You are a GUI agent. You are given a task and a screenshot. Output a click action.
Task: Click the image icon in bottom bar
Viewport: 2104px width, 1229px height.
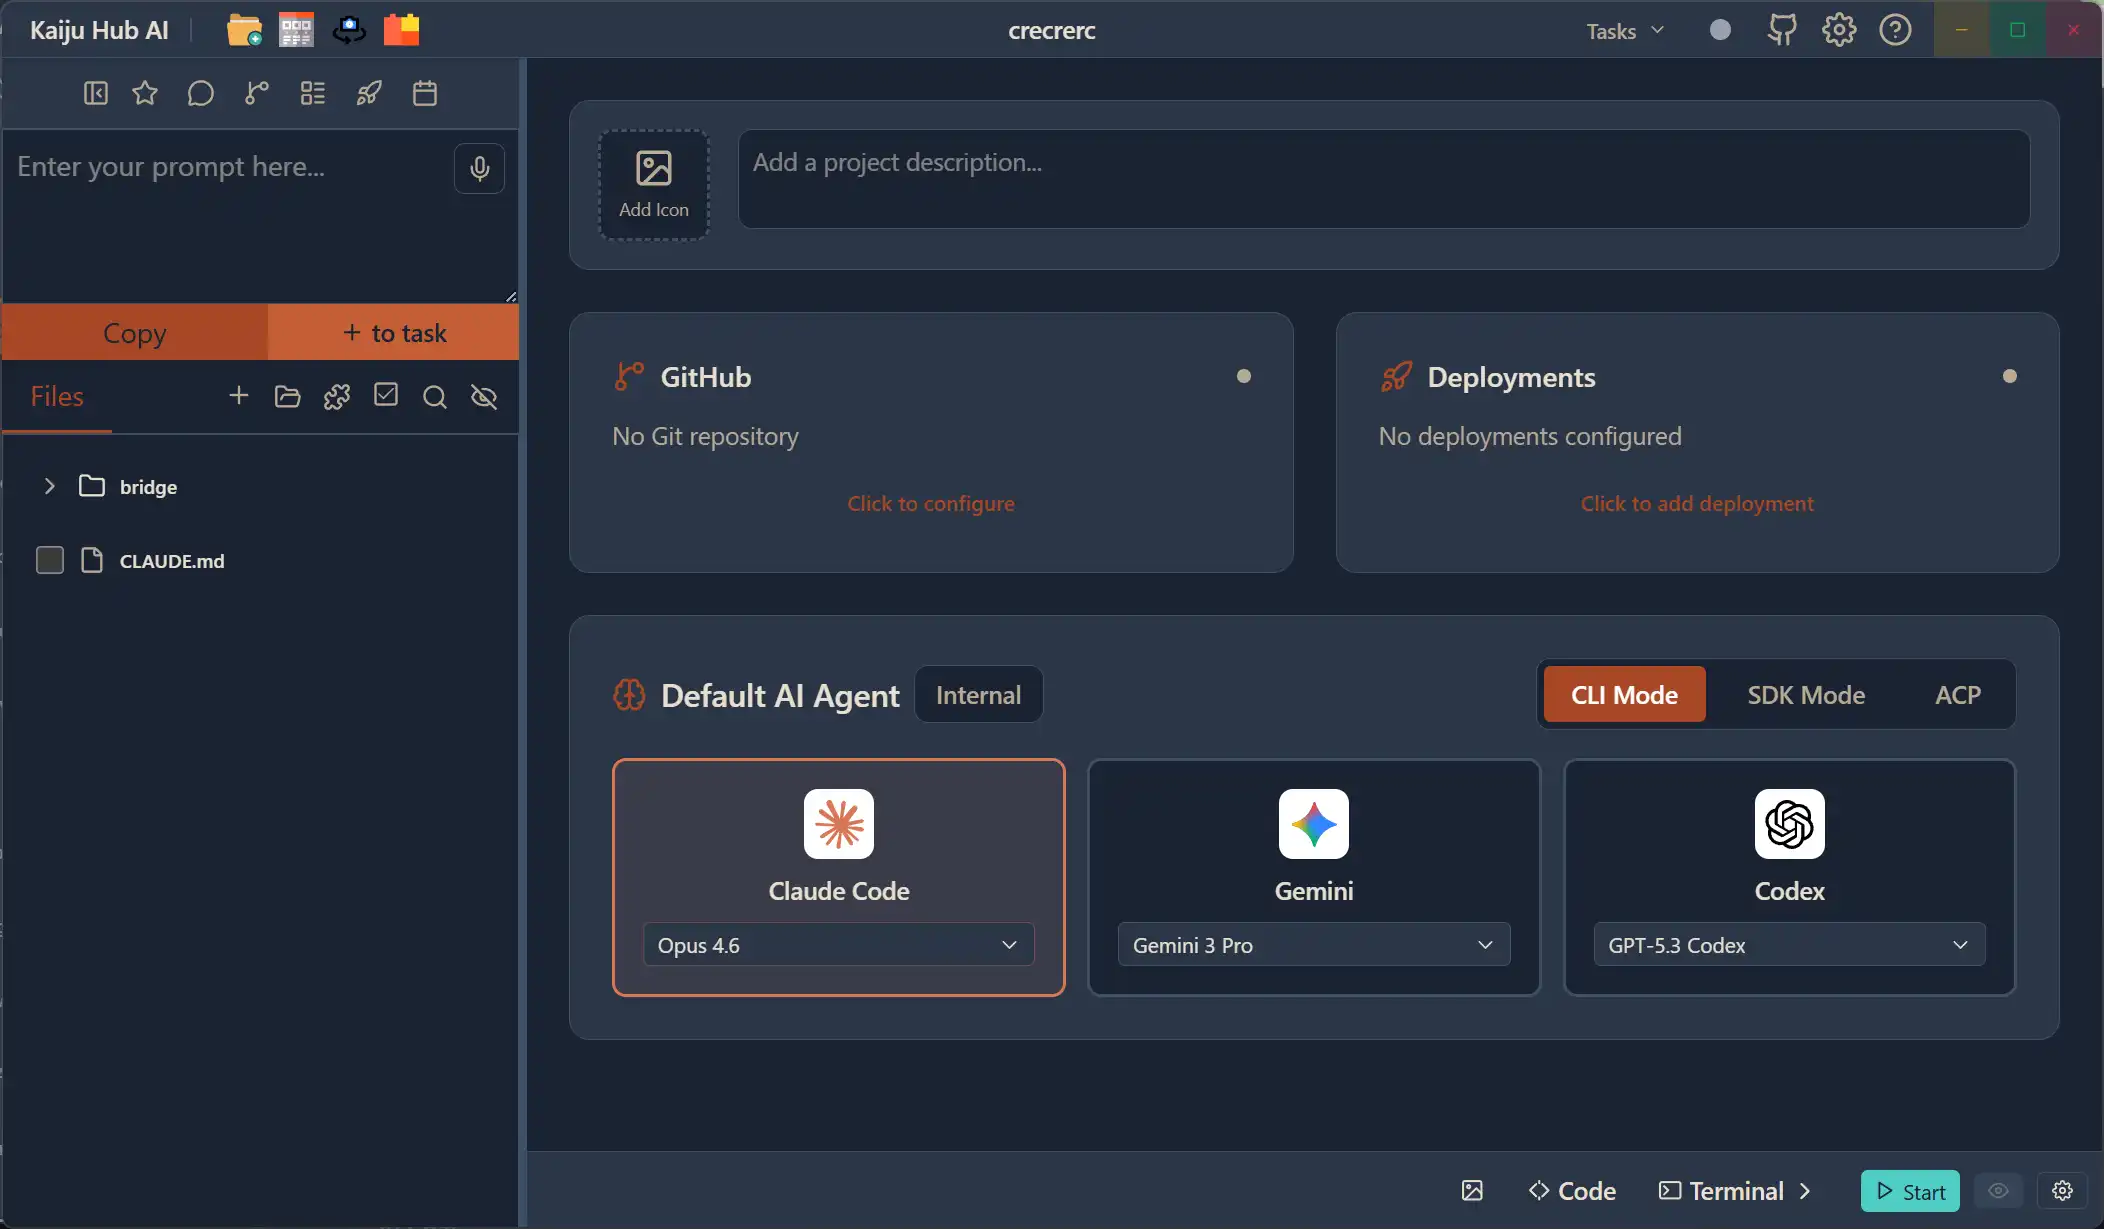tap(1472, 1190)
